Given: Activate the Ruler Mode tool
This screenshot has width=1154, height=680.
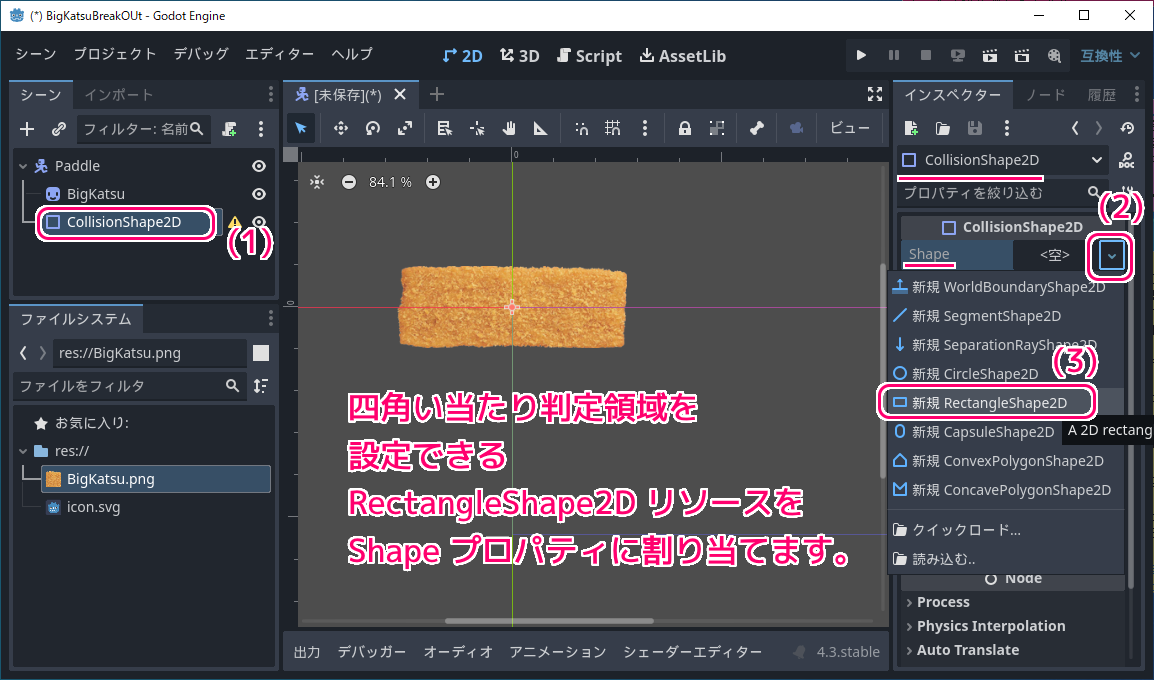Looking at the screenshot, I should point(541,128).
